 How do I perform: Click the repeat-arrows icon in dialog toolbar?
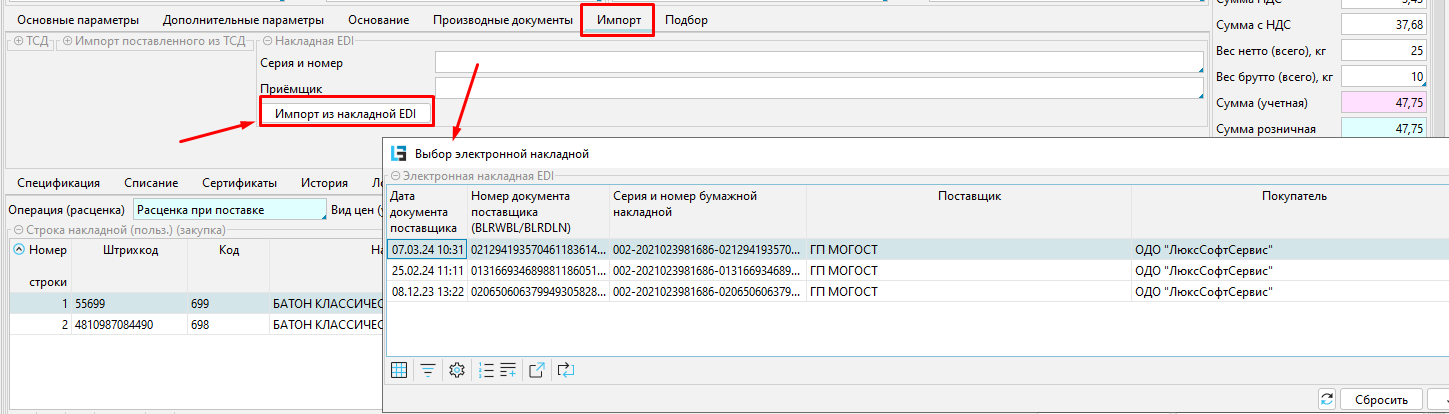pyautogui.click(x=567, y=370)
